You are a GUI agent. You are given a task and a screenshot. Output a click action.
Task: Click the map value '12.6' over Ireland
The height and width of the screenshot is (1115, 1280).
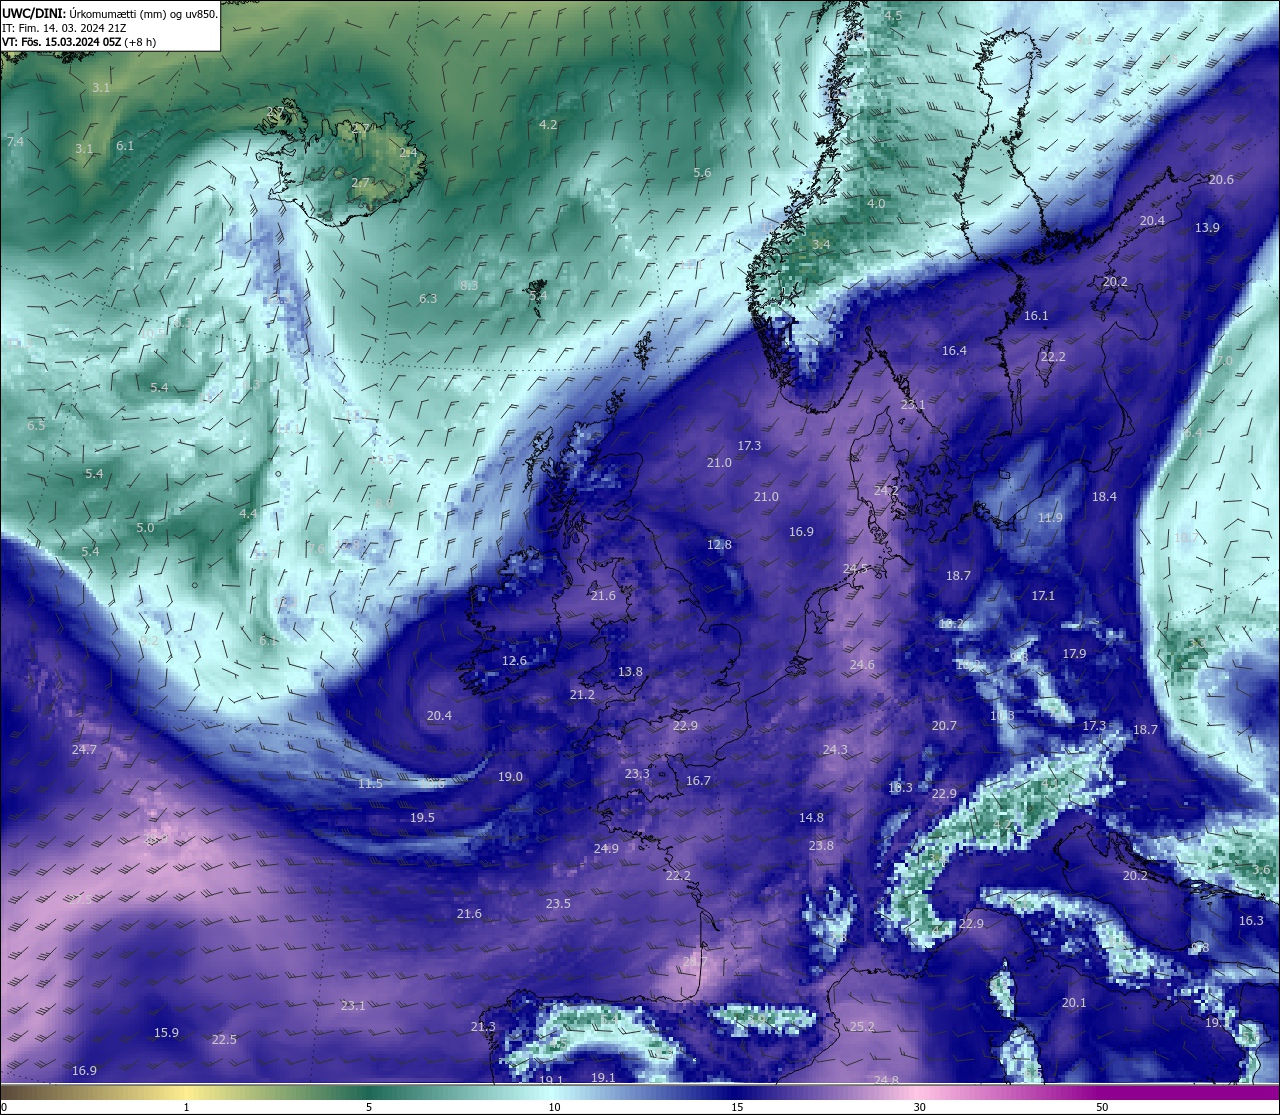tap(514, 660)
